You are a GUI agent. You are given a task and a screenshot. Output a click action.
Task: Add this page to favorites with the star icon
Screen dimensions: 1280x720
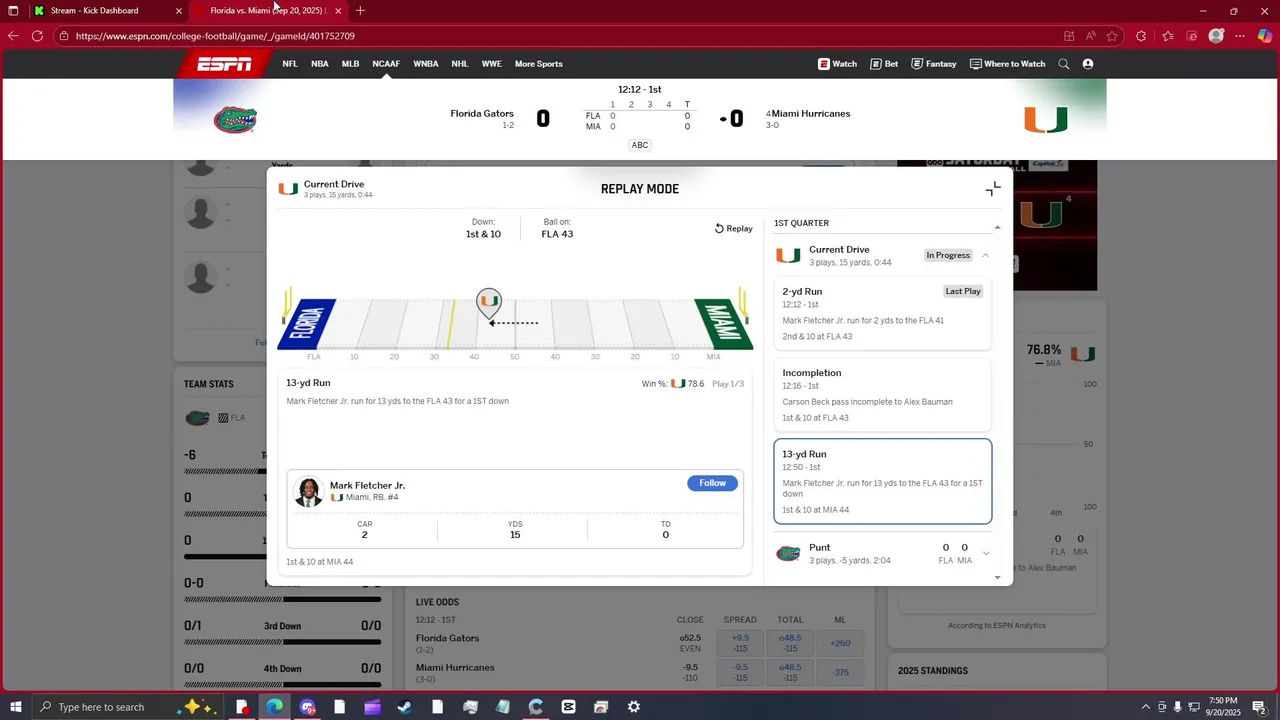[x=1112, y=36]
